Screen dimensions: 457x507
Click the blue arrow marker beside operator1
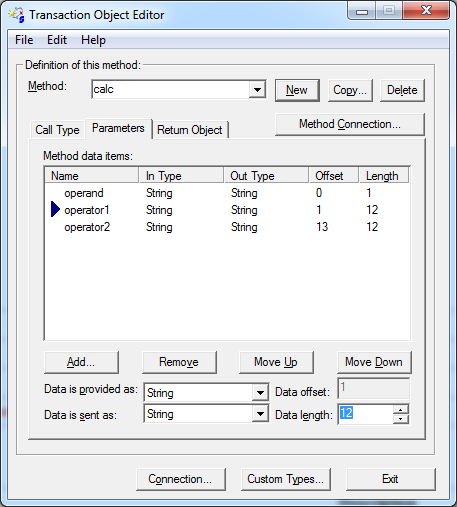pos(55,209)
